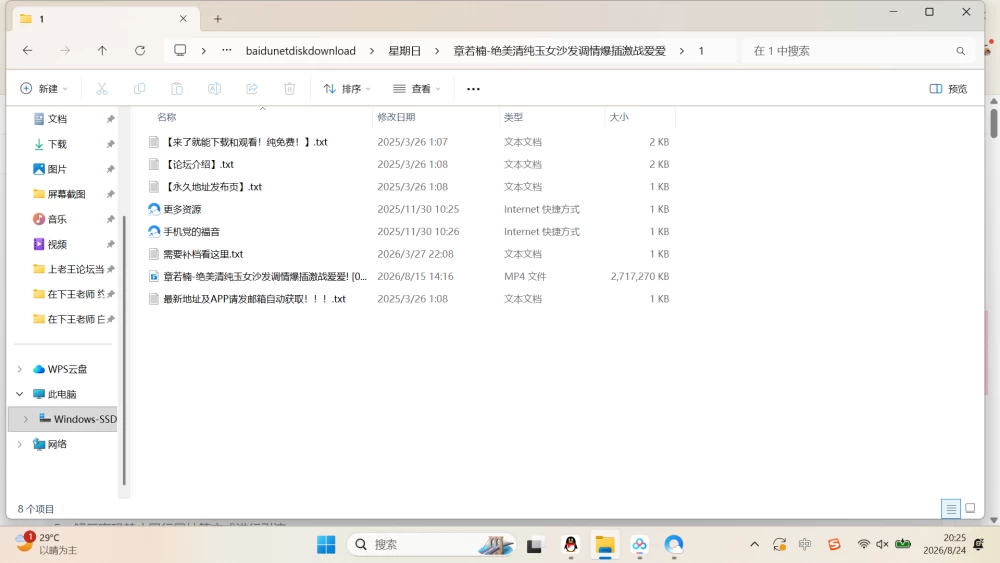Open 视频 in the sidebar
Image resolution: width=1000 pixels, height=563 pixels.
point(57,244)
